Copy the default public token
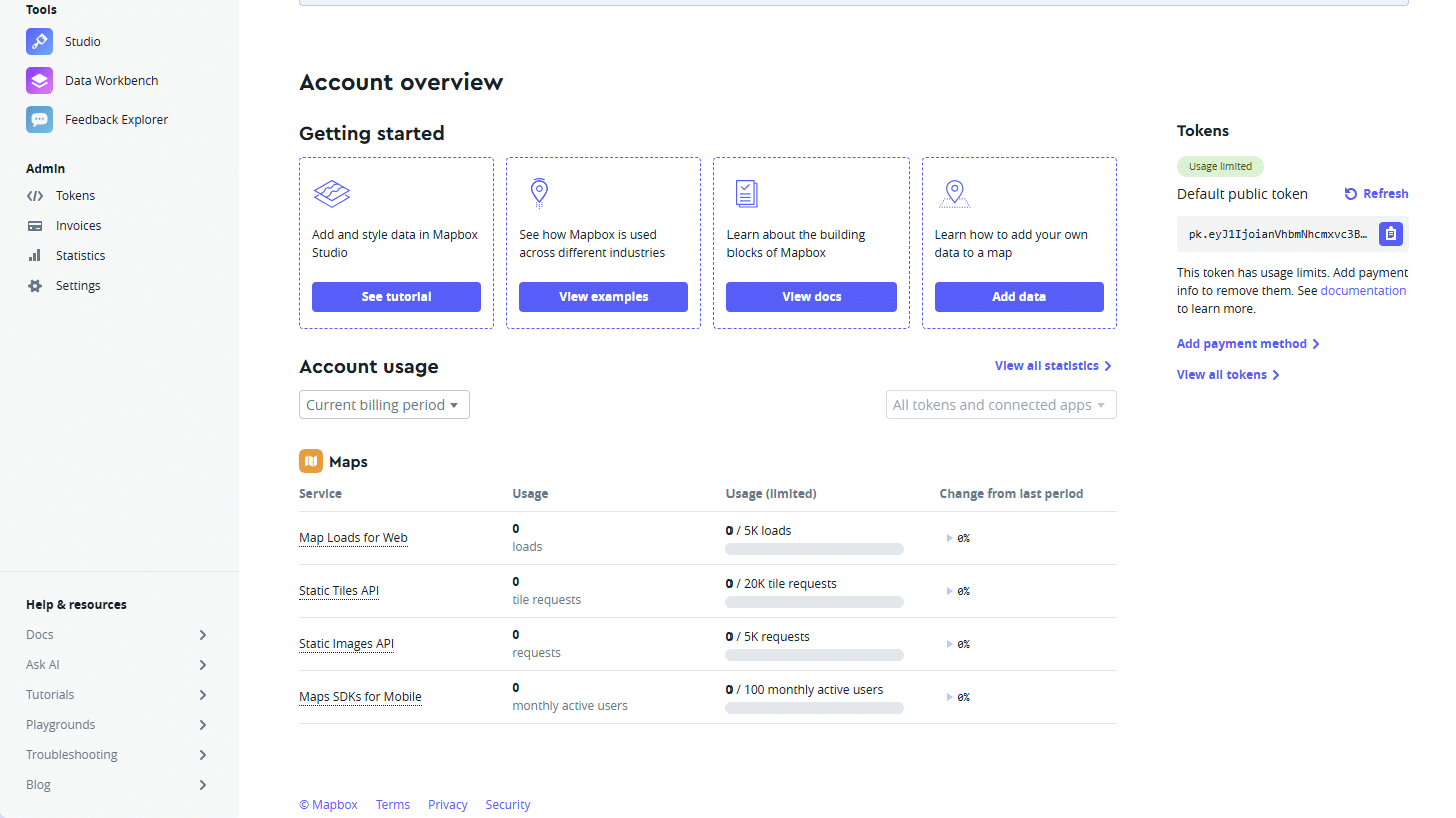 pyautogui.click(x=1391, y=234)
